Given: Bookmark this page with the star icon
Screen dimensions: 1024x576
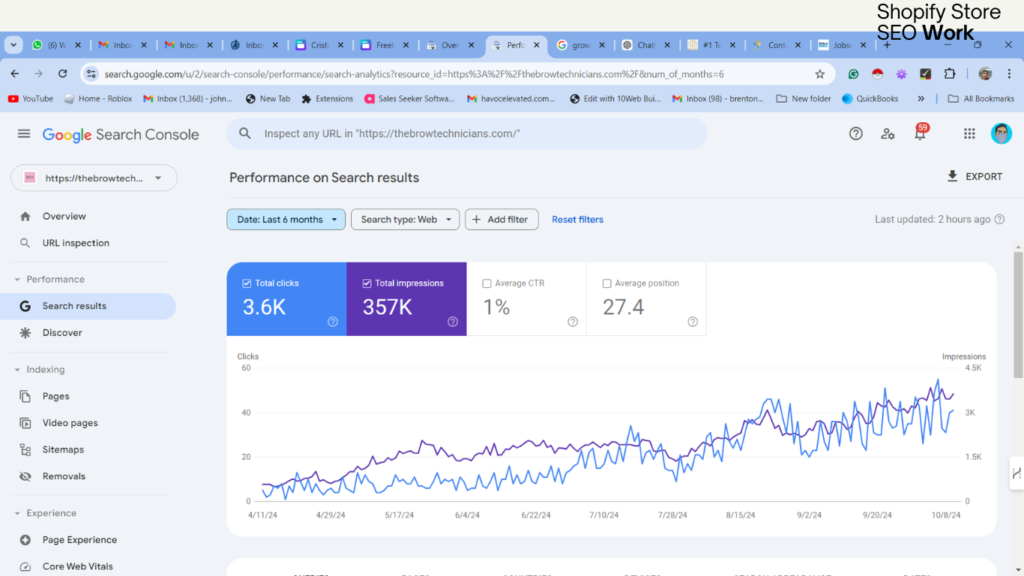Looking at the screenshot, I should click(820, 74).
